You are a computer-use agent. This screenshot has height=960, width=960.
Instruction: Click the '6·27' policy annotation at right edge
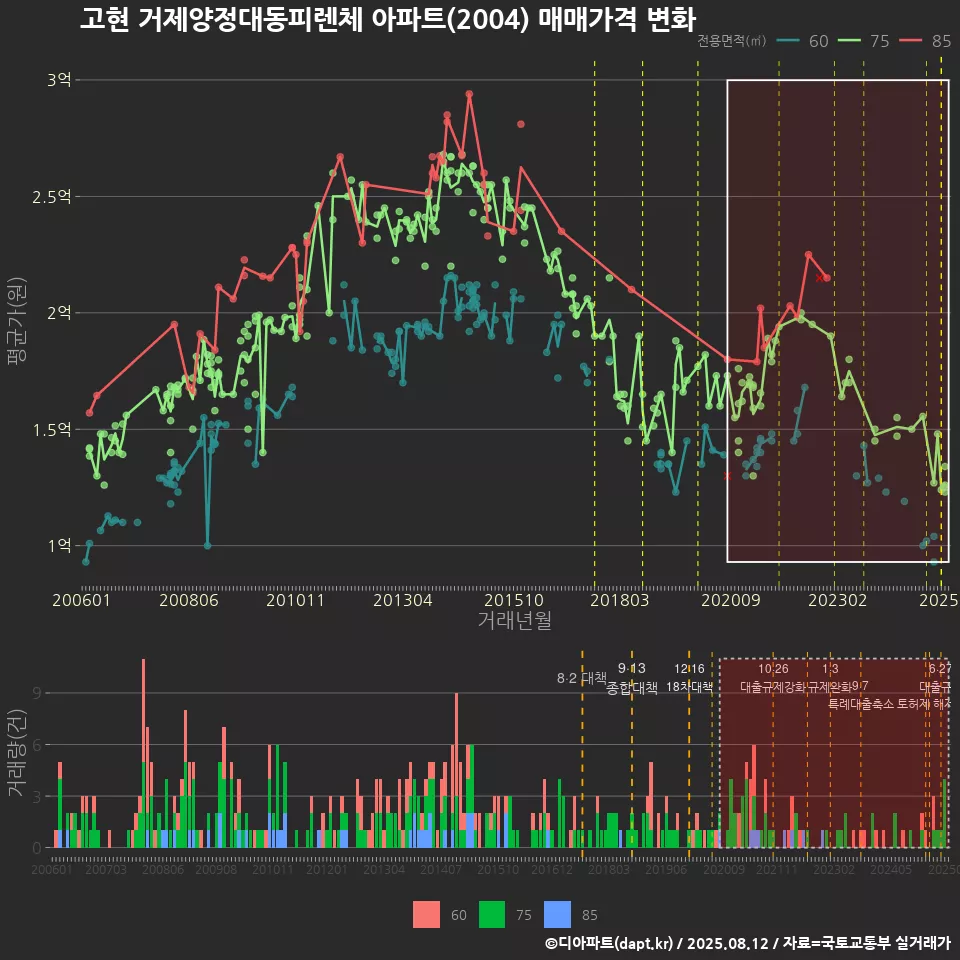tap(940, 669)
